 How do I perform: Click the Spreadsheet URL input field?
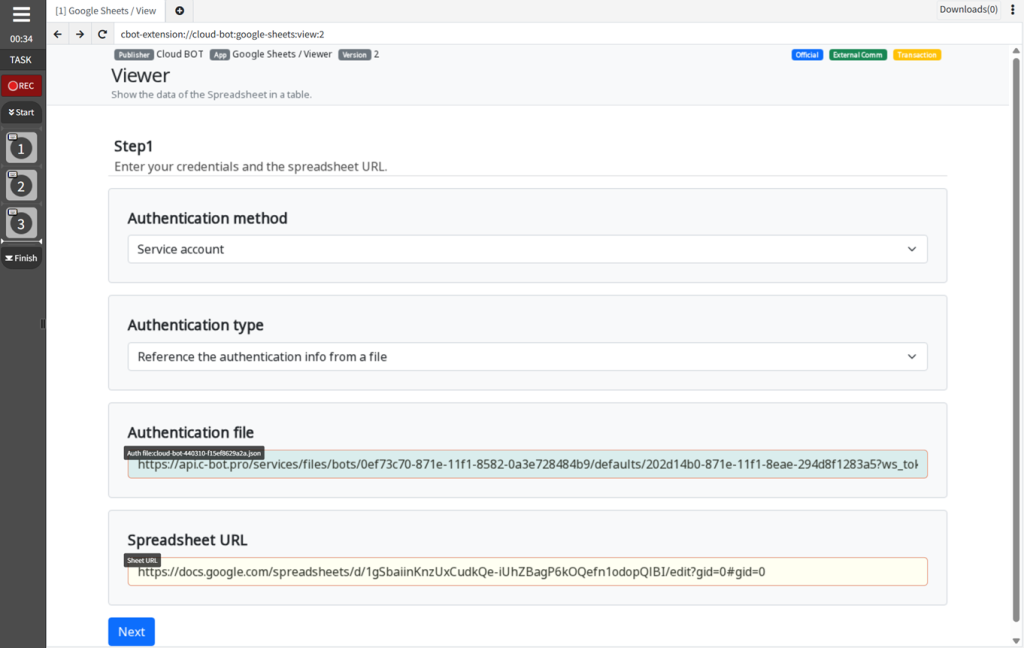[x=528, y=572]
